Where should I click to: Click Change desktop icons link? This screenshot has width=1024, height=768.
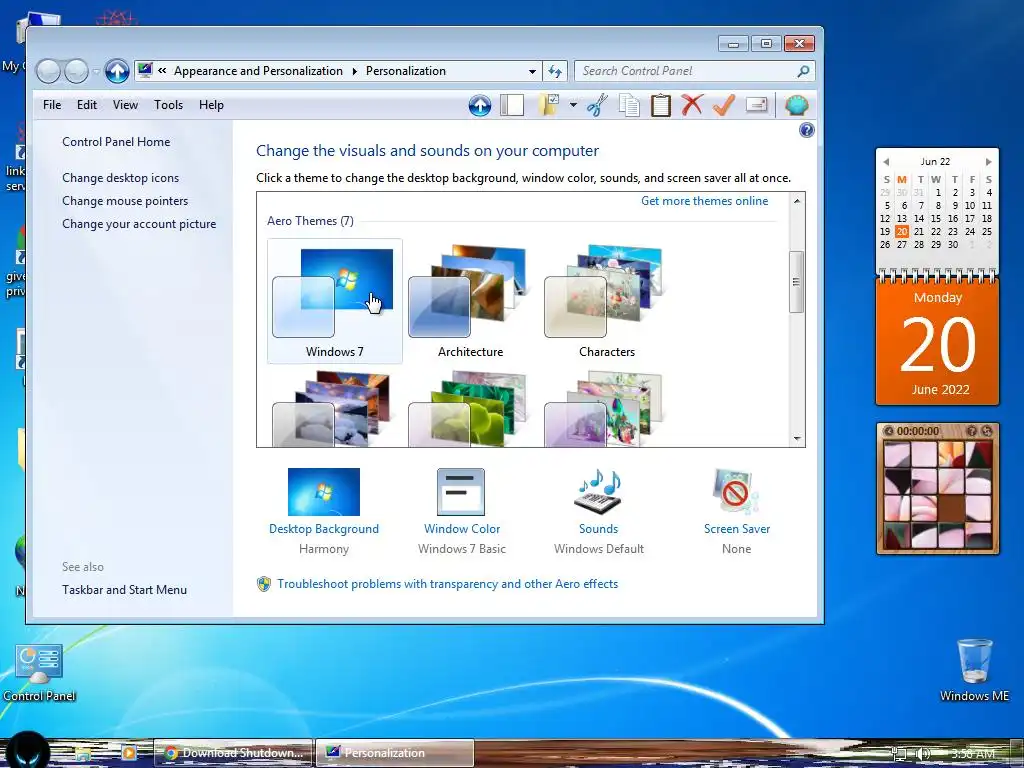point(120,178)
